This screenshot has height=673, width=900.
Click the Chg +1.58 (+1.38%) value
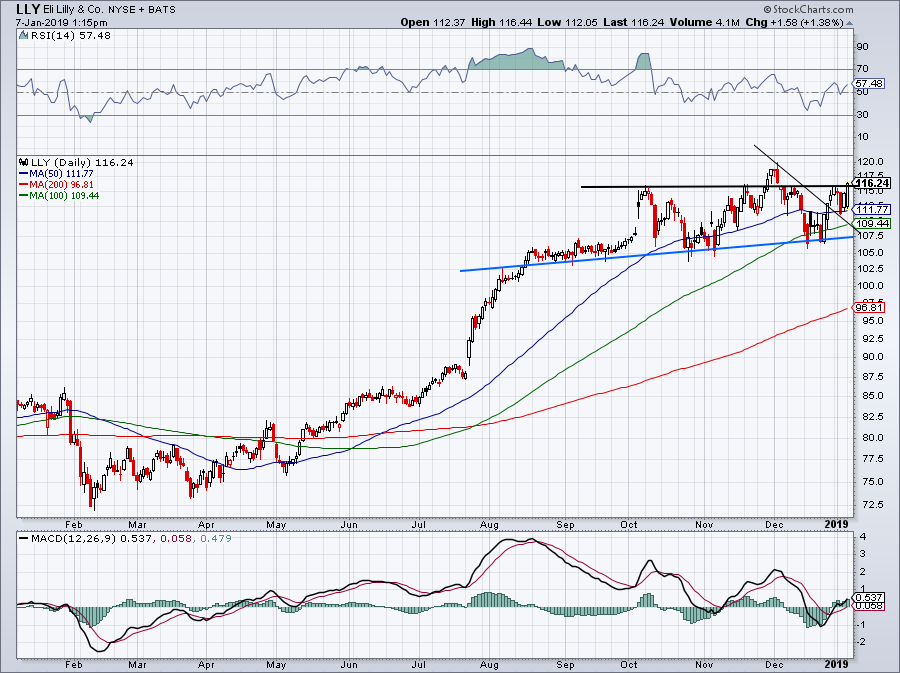(794, 22)
